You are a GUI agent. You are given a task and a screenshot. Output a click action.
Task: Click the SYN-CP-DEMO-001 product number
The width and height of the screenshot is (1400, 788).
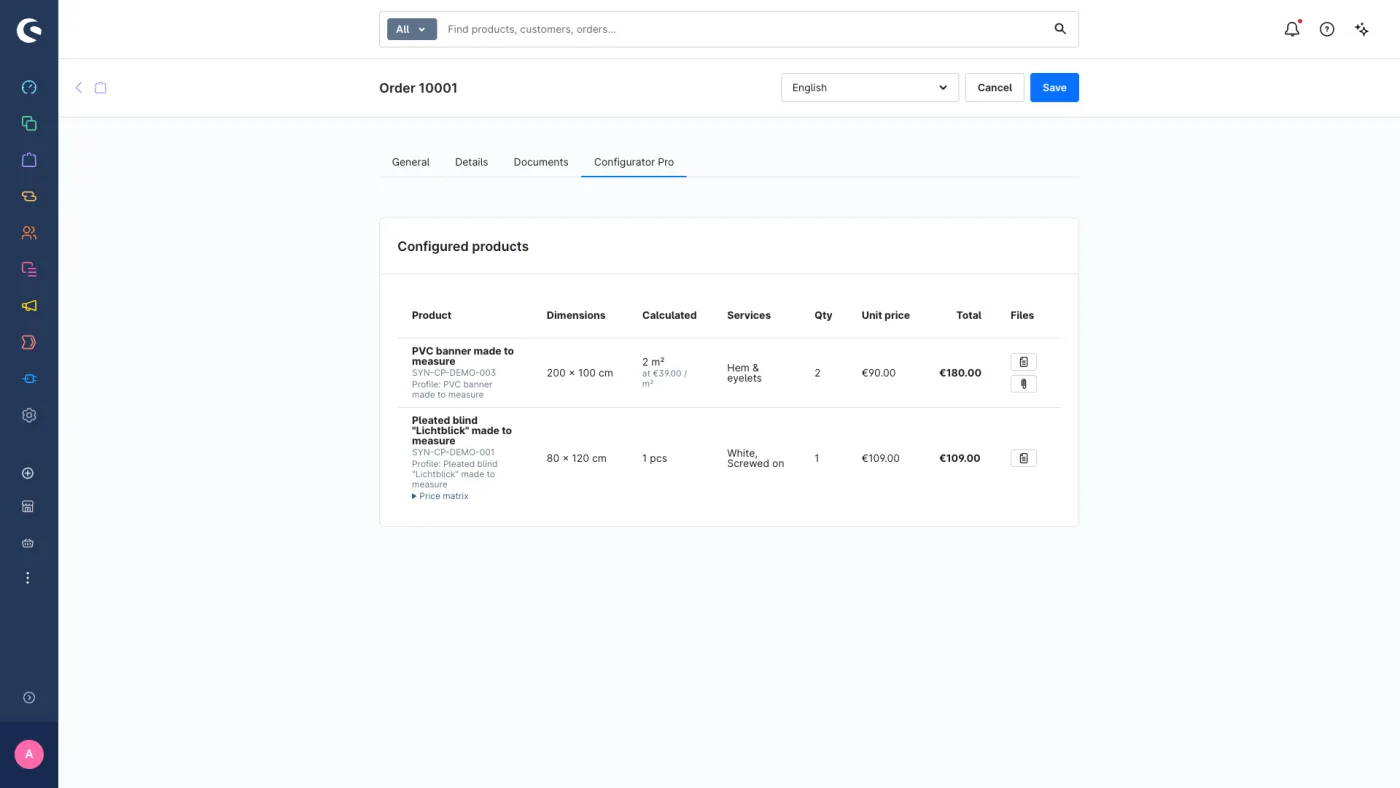point(453,452)
